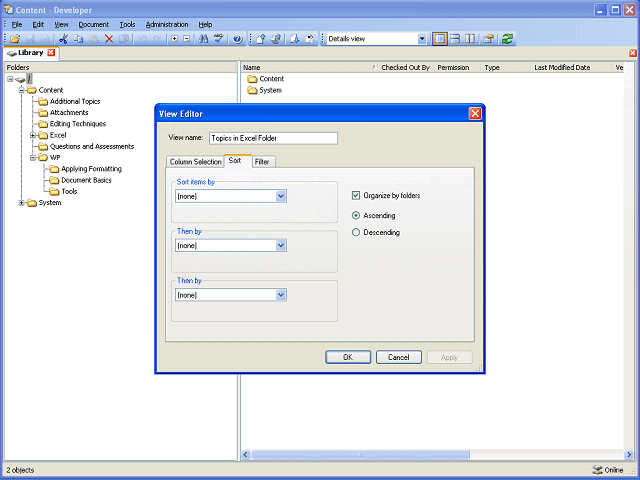This screenshot has width=640, height=480.
Task: Click the Undo arrow toolbar icon
Action: pyautogui.click(x=142, y=39)
